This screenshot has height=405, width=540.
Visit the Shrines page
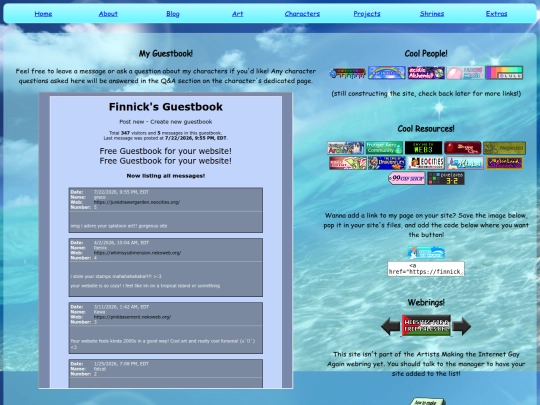pyautogui.click(x=432, y=14)
